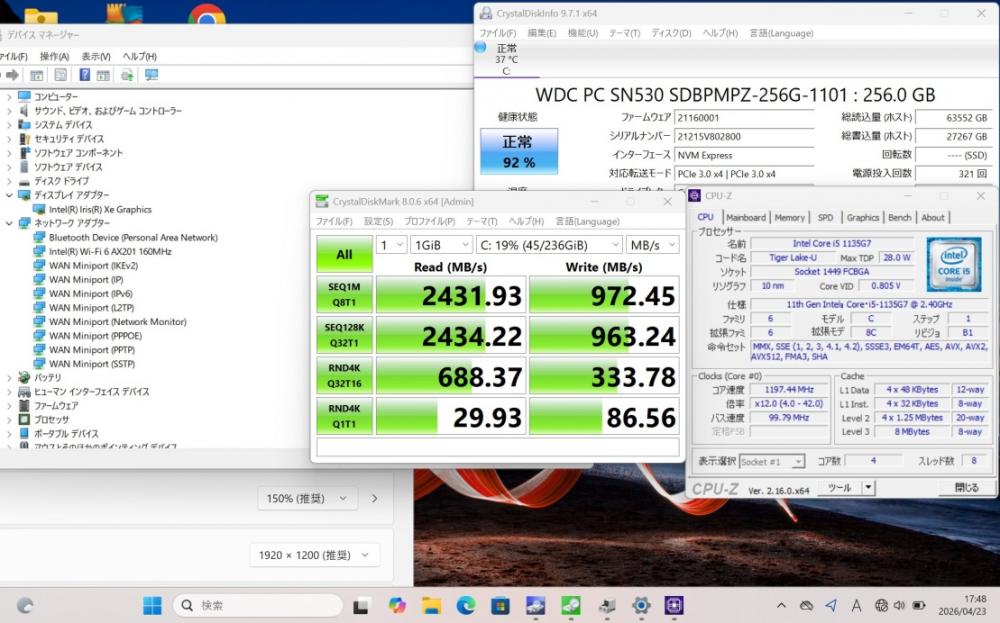Open Task View from the taskbar
The image size is (1000, 623).
coord(361,605)
